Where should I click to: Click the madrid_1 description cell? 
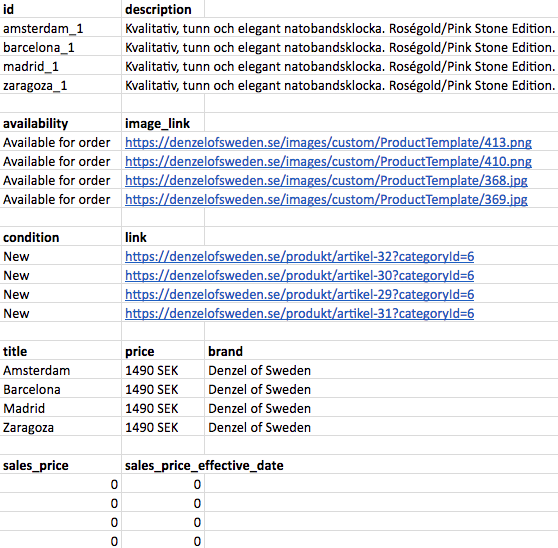tap(340, 67)
